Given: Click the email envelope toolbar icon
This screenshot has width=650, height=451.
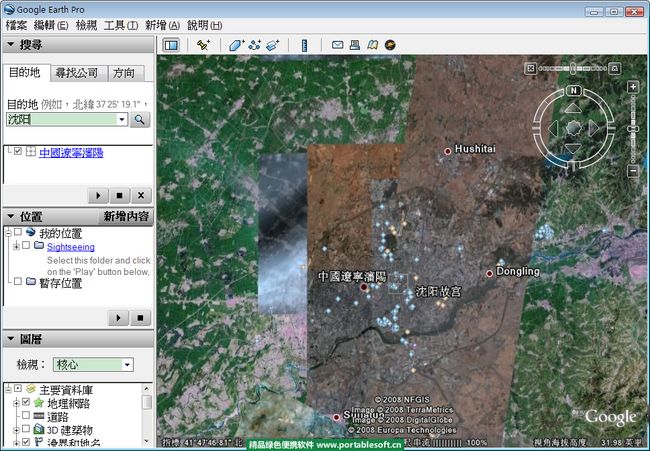Looking at the screenshot, I should coord(337,45).
